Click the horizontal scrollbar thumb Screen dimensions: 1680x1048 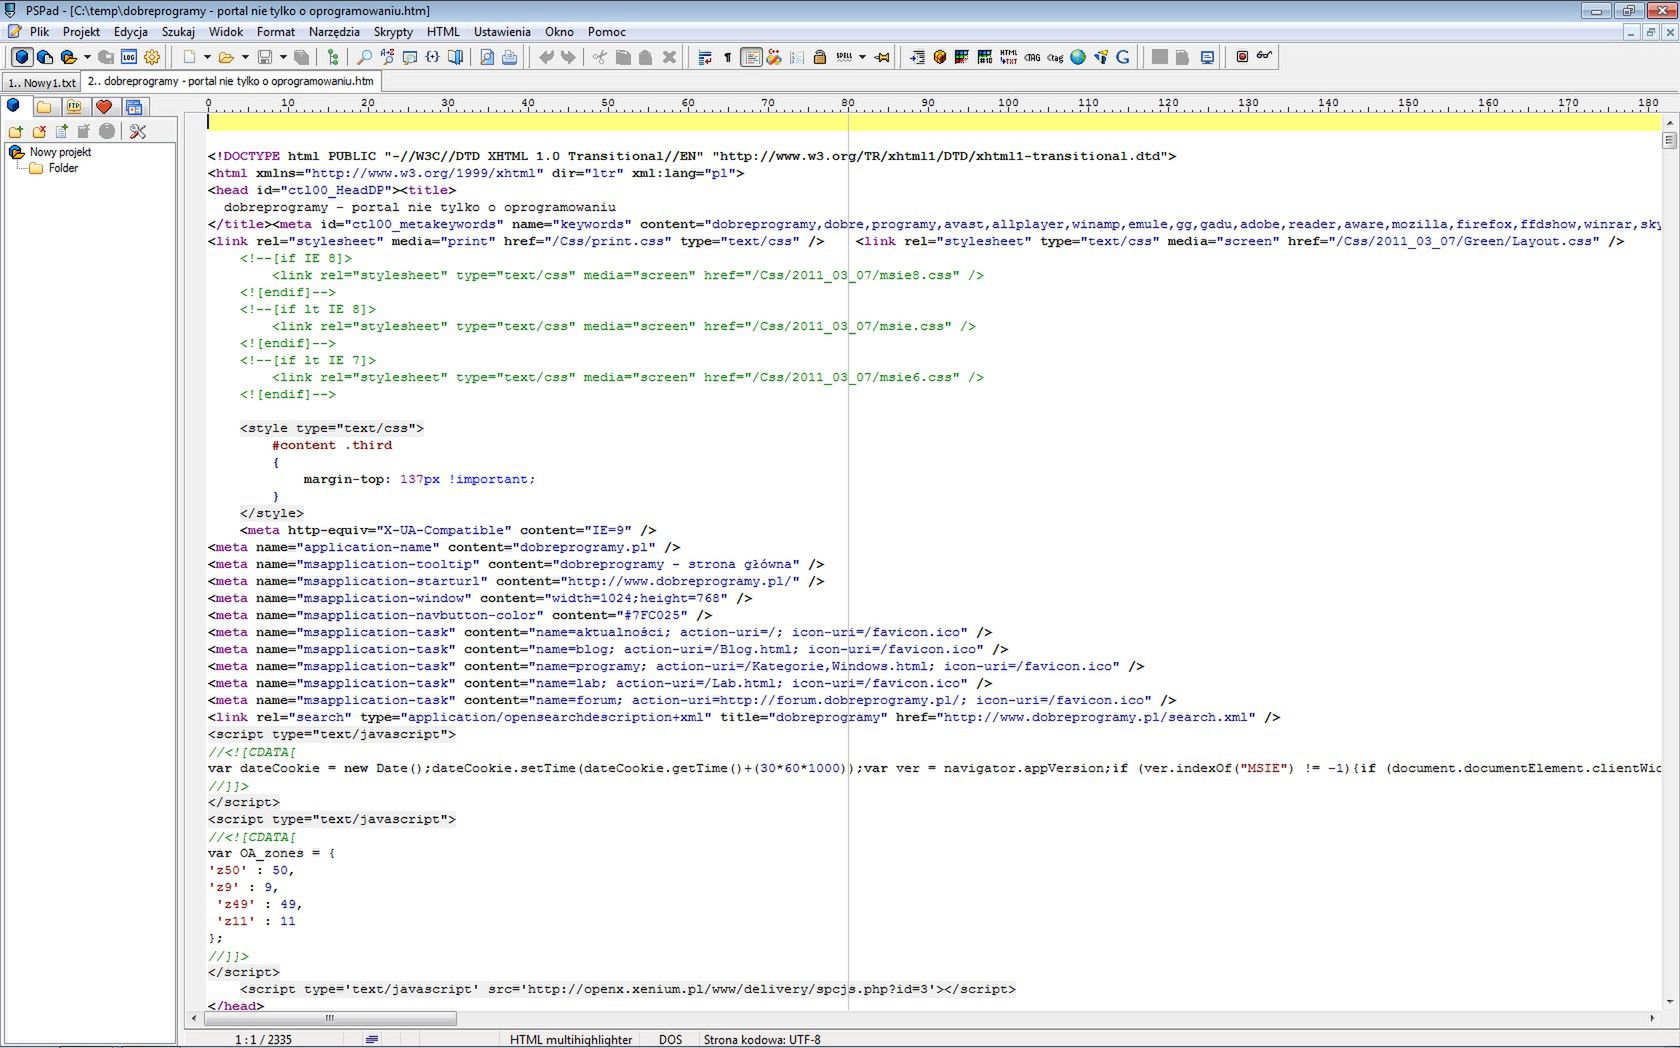(x=330, y=1018)
